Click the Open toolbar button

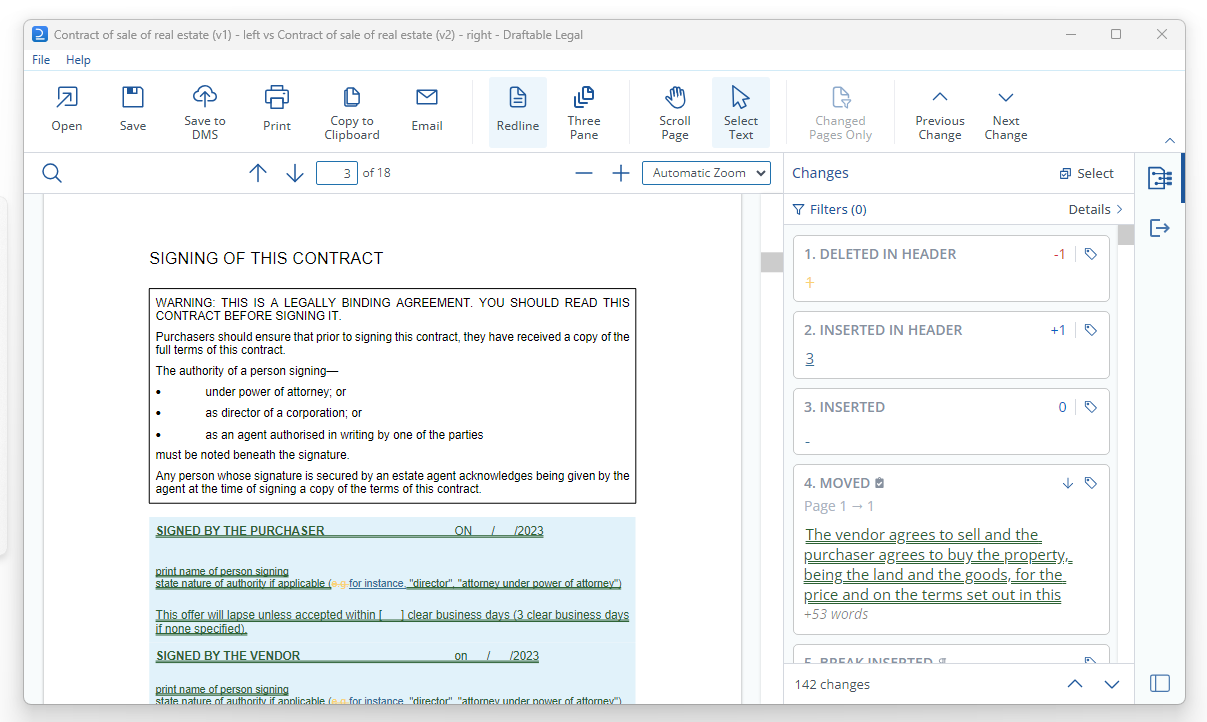point(67,110)
